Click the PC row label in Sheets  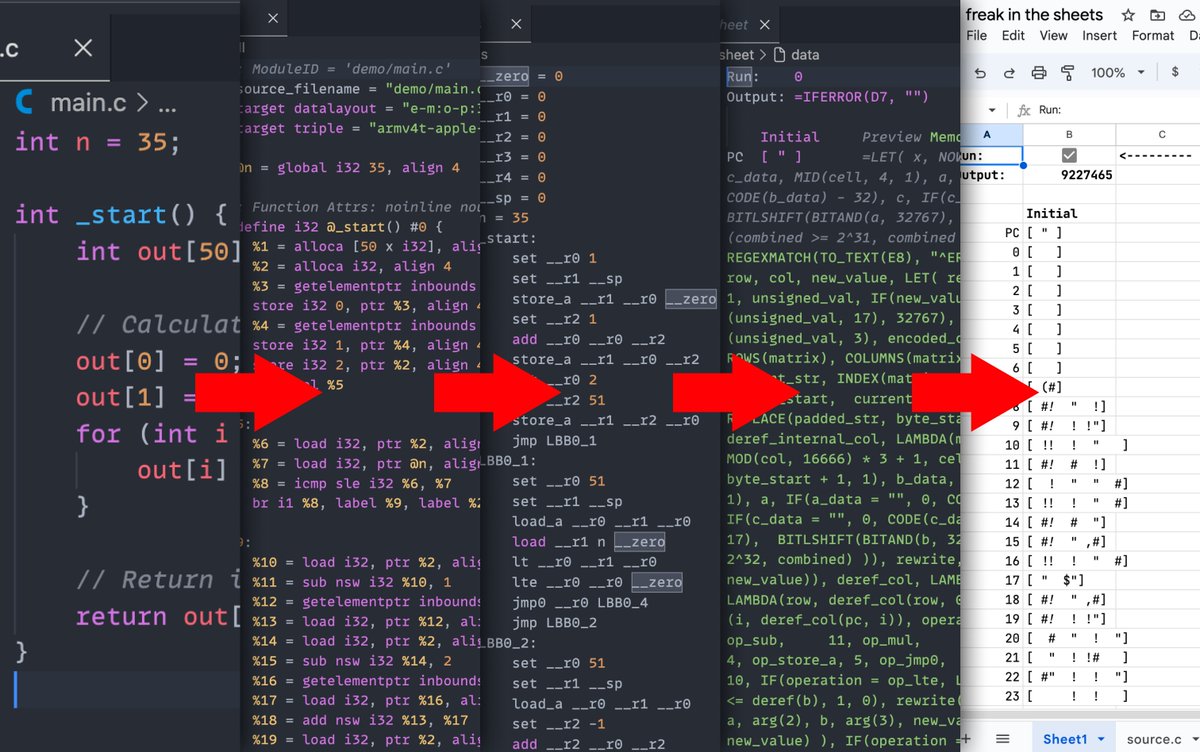tap(1011, 233)
